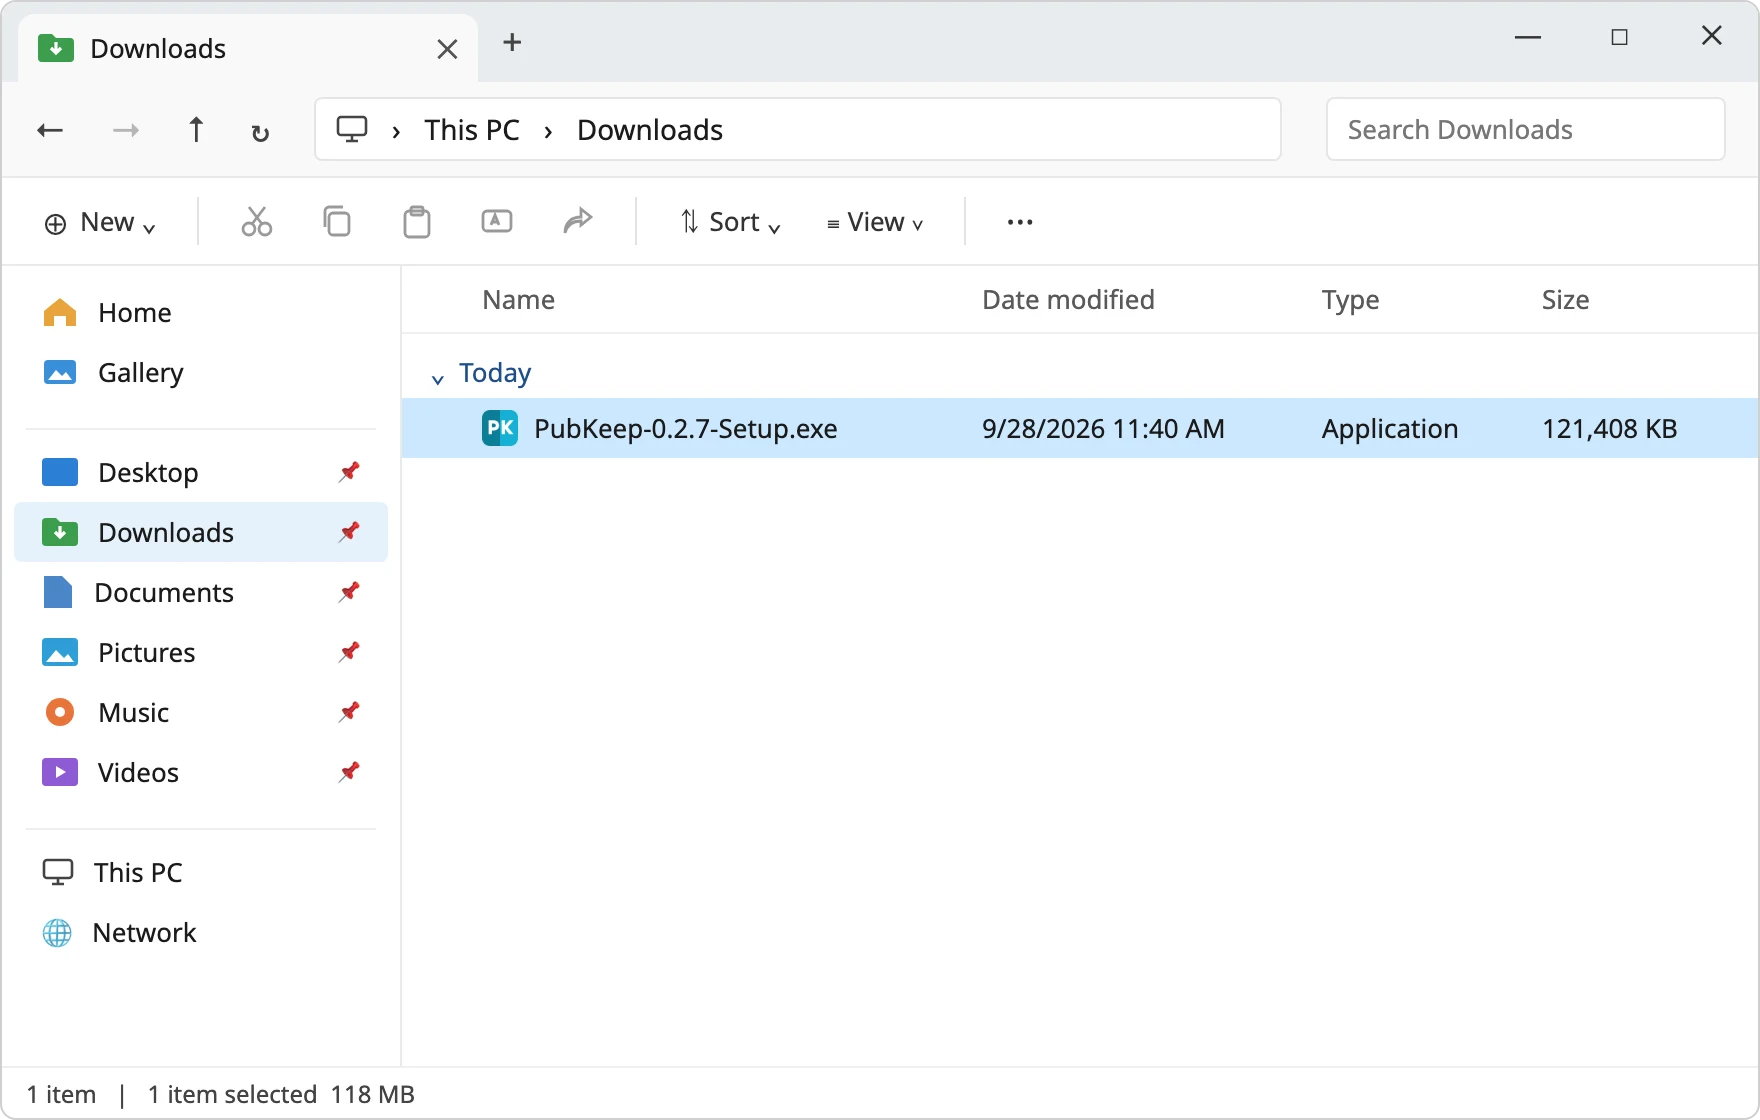Add a new tab with plus button
The image size is (1760, 1120).
pyautogui.click(x=512, y=42)
